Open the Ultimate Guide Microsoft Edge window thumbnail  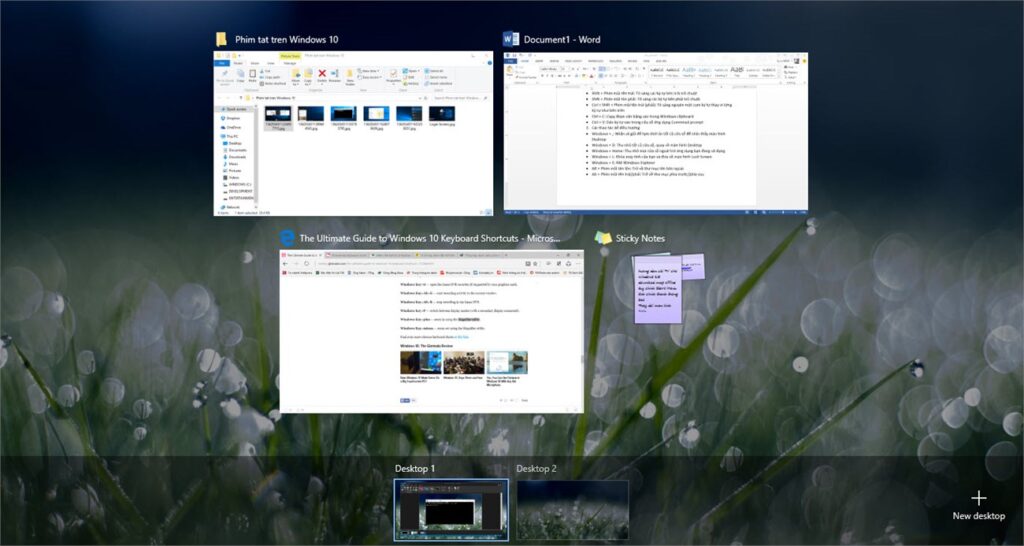[432, 332]
